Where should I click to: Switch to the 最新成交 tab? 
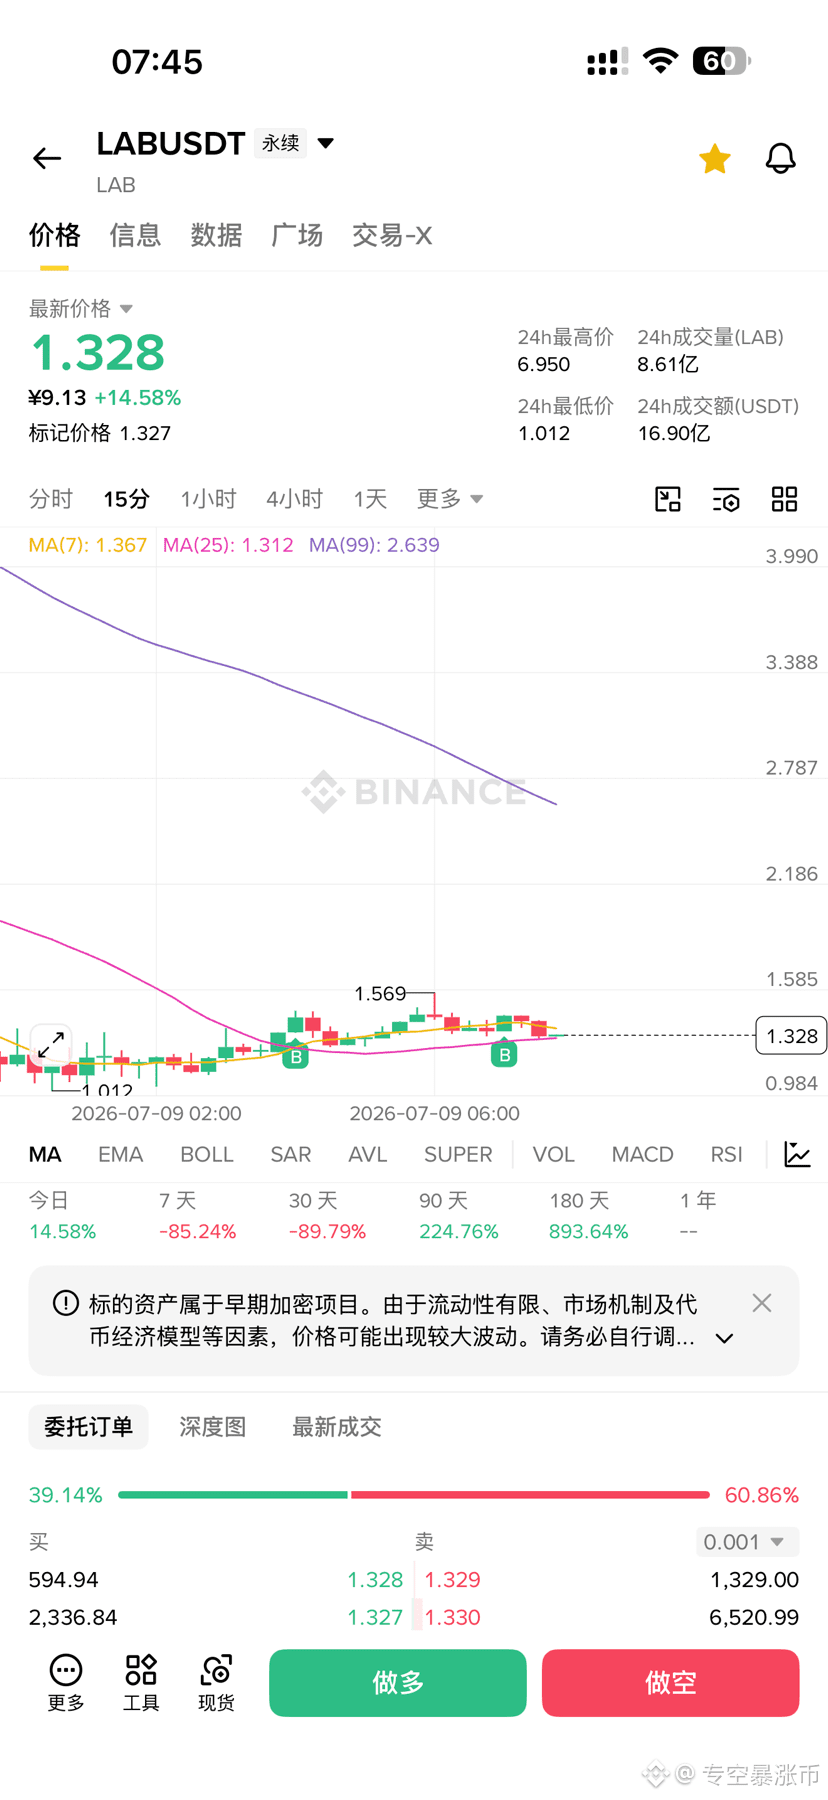coord(337,1427)
